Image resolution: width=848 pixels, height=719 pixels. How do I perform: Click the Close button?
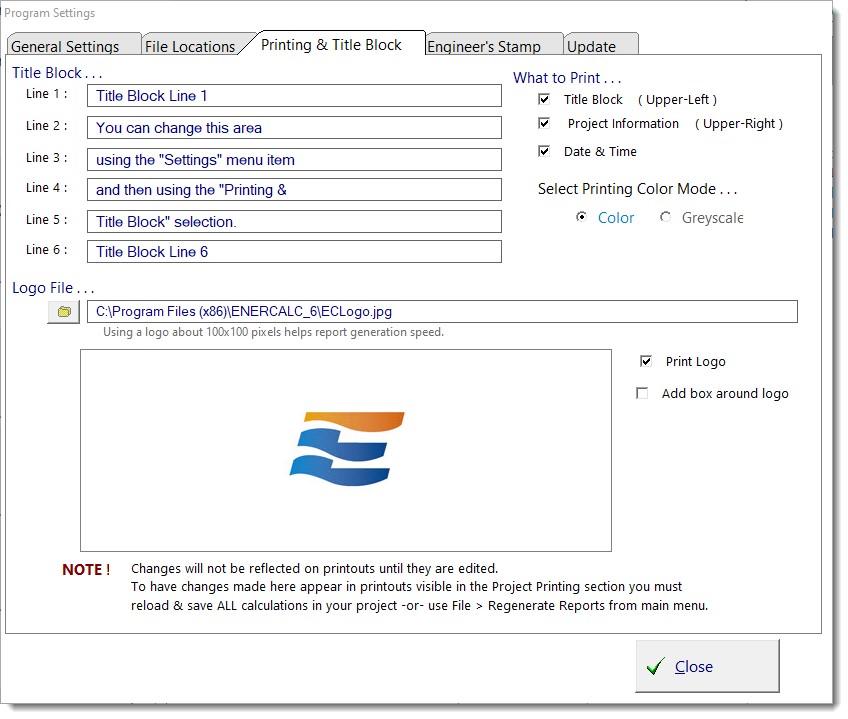pyautogui.click(x=707, y=666)
